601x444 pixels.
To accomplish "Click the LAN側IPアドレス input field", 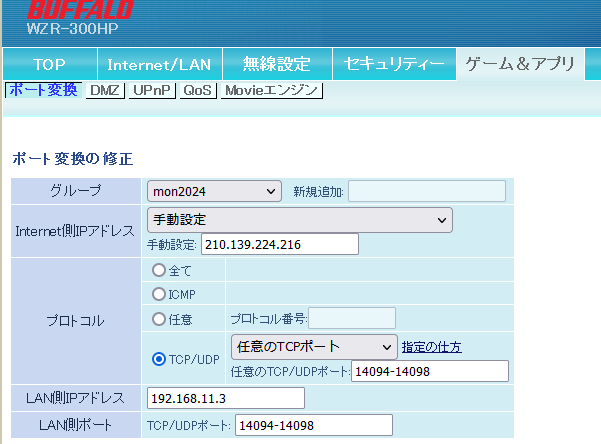I will [225, 398].
